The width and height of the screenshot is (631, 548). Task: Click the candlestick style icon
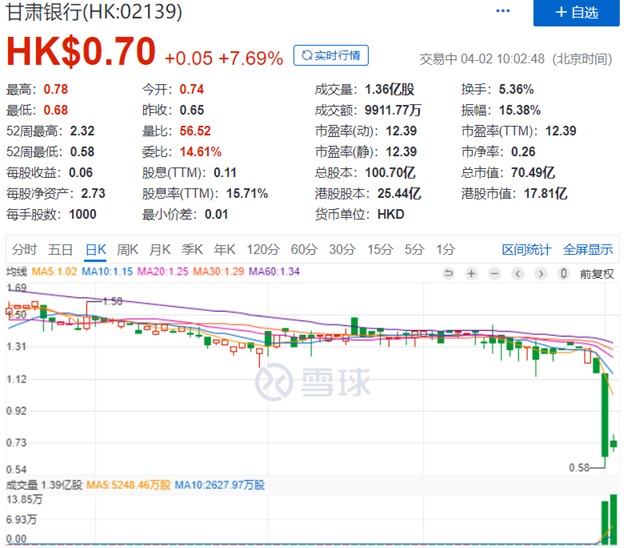563,274
